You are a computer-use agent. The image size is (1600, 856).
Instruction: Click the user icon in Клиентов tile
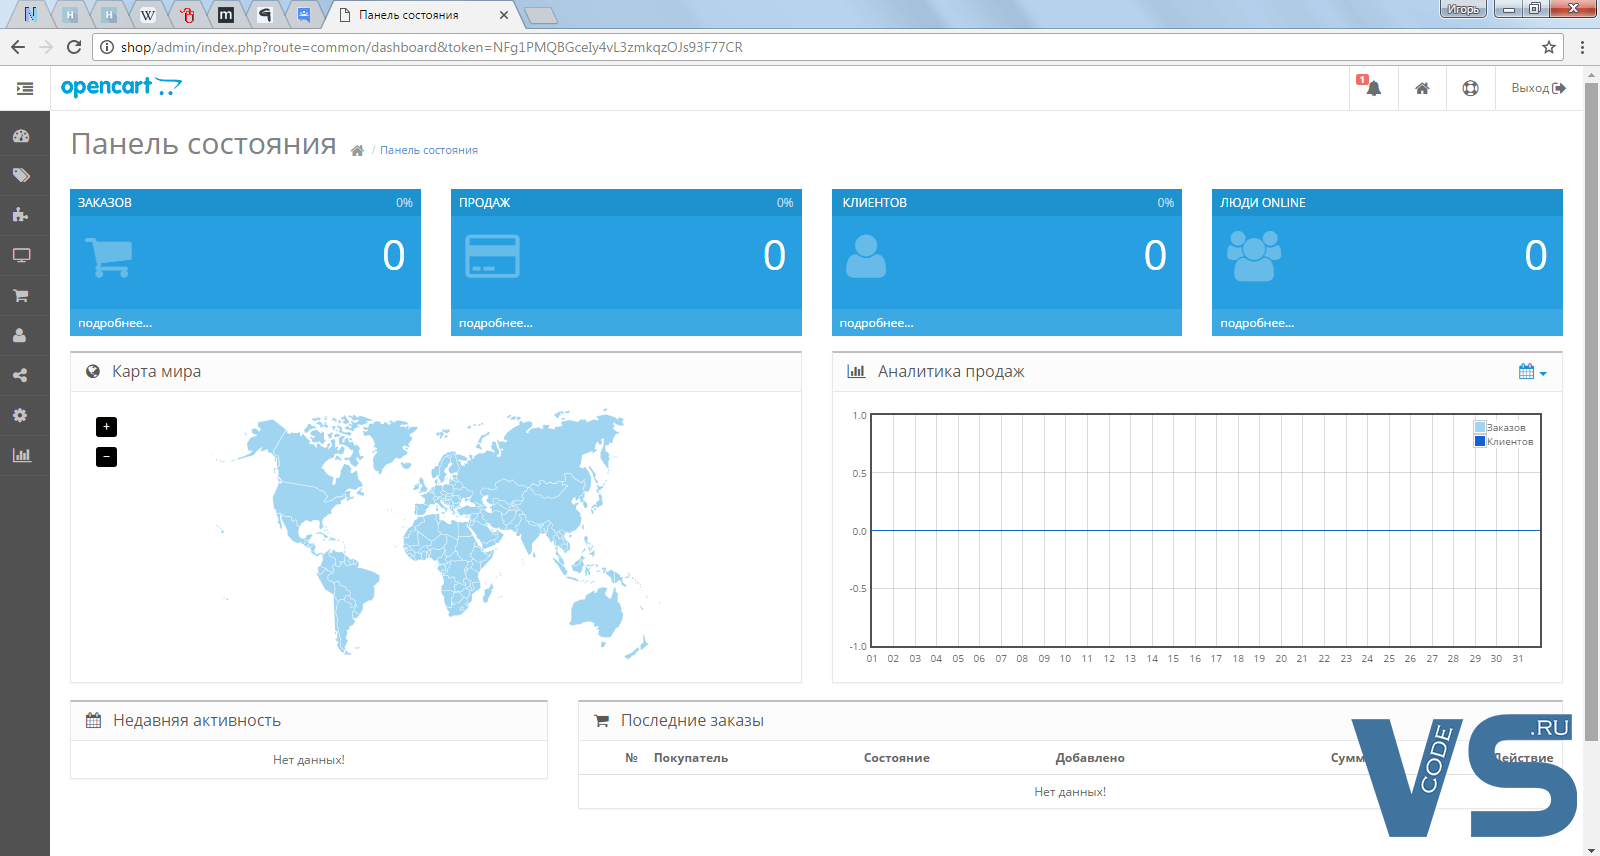click(x=866, y=256)
